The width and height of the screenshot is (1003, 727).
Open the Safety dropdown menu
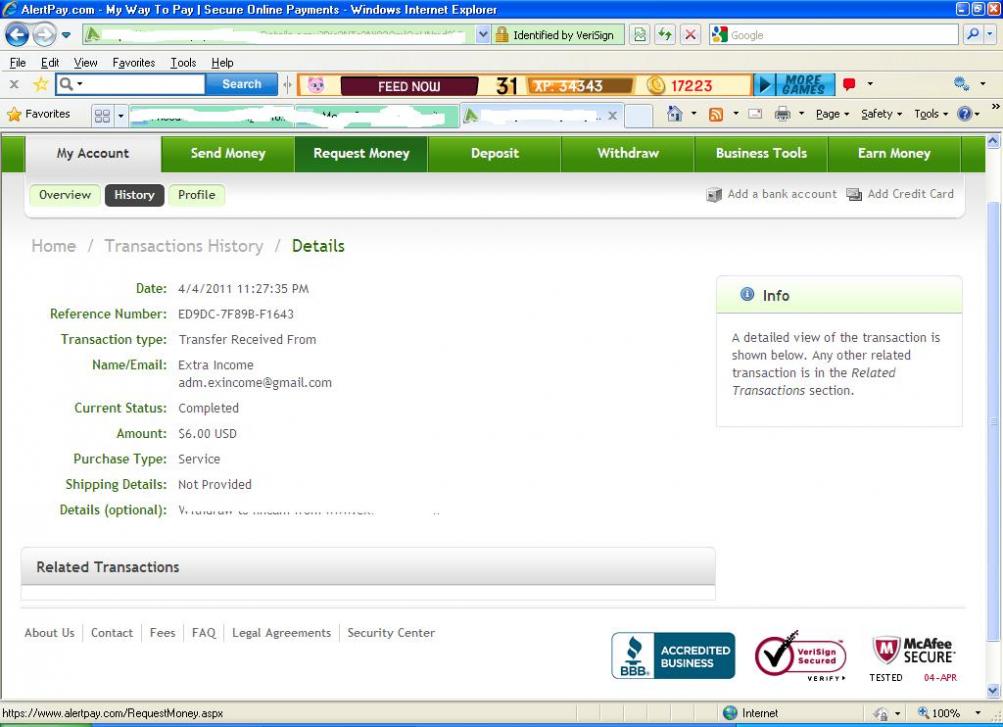(x=881, y=114)
